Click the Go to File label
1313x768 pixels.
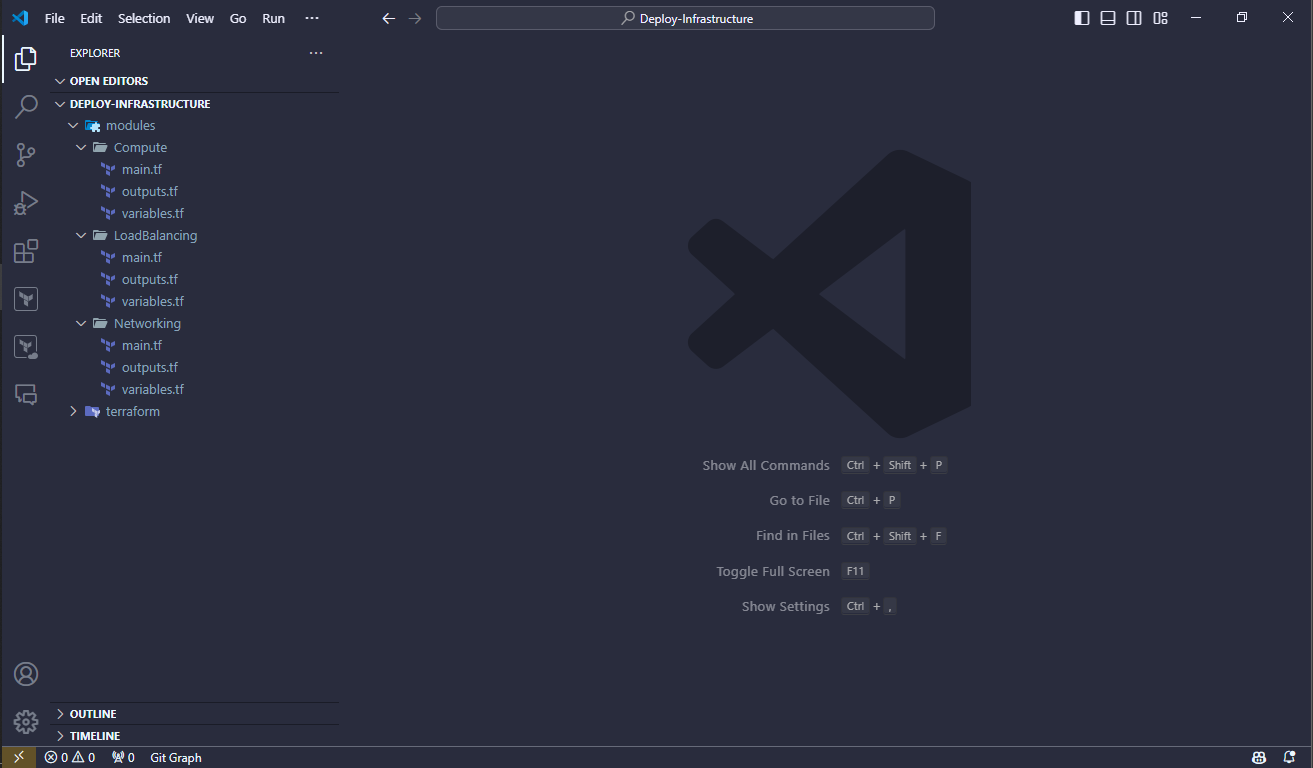[x=800, y=500]
